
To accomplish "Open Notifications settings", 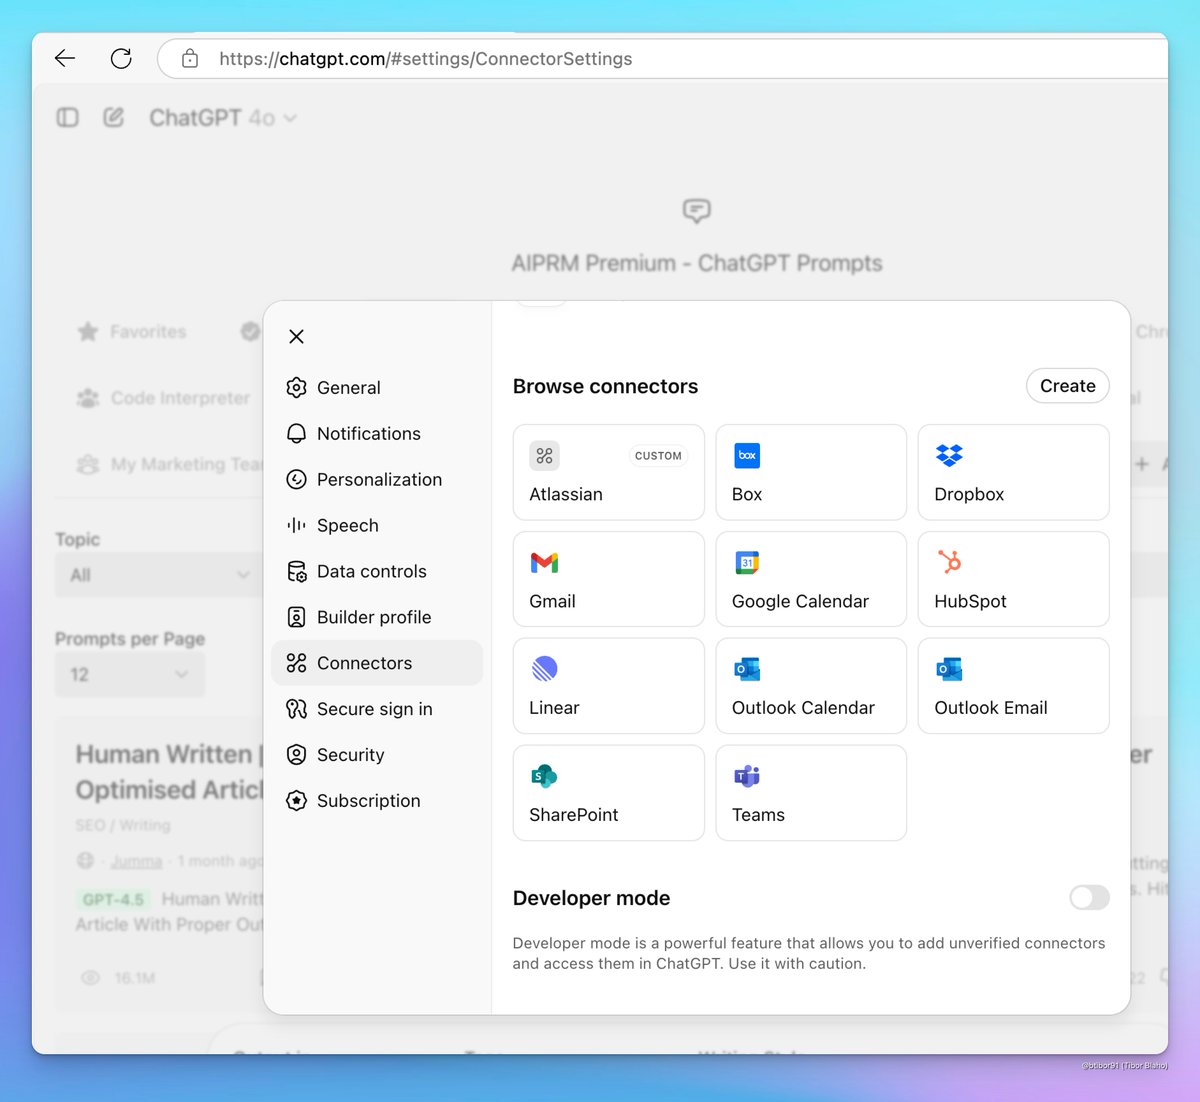I will pos(377,434).
